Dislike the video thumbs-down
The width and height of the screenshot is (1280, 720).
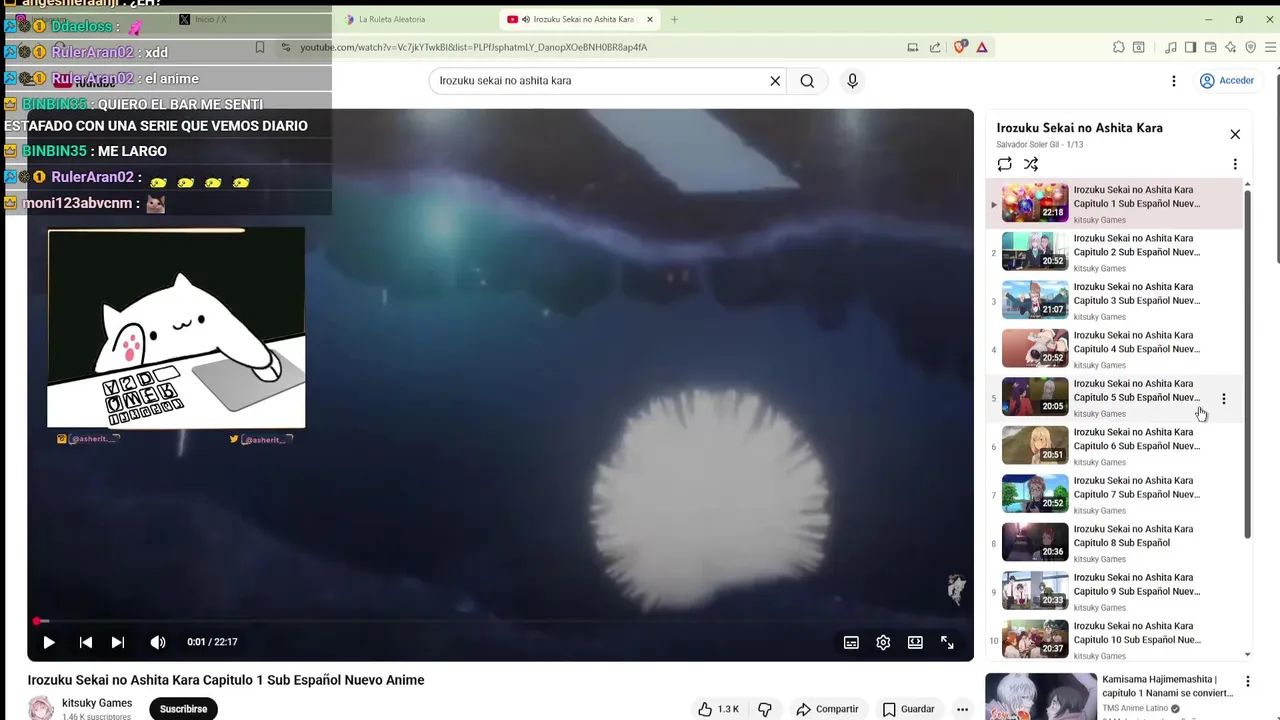click(x=765, y=709)
